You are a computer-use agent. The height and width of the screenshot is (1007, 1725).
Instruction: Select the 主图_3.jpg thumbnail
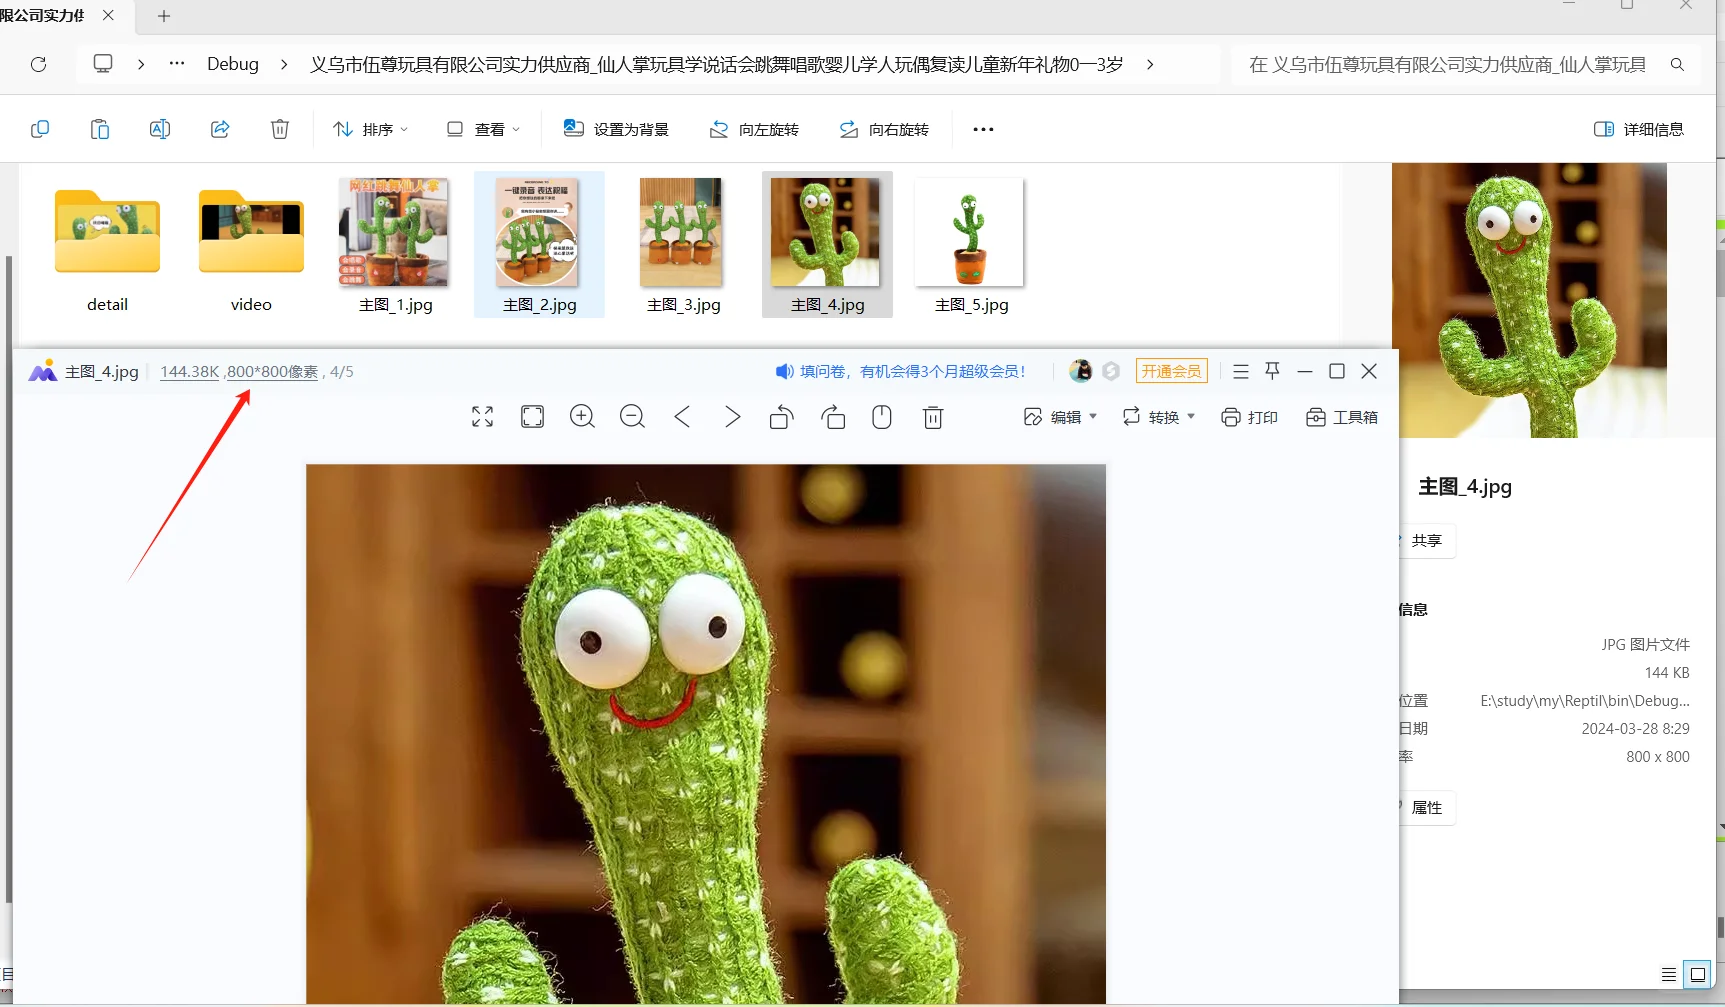click(683, 245)
